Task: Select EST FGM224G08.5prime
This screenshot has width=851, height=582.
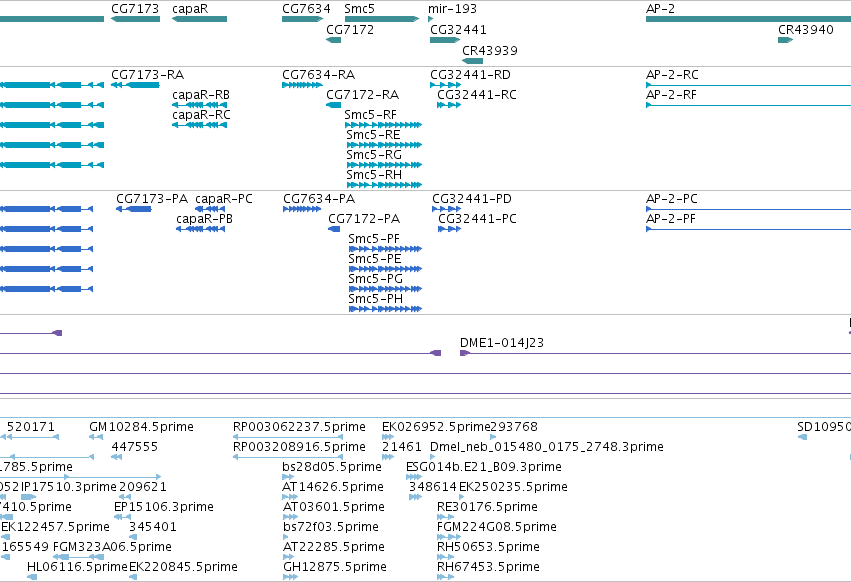Action: (449, 537)
